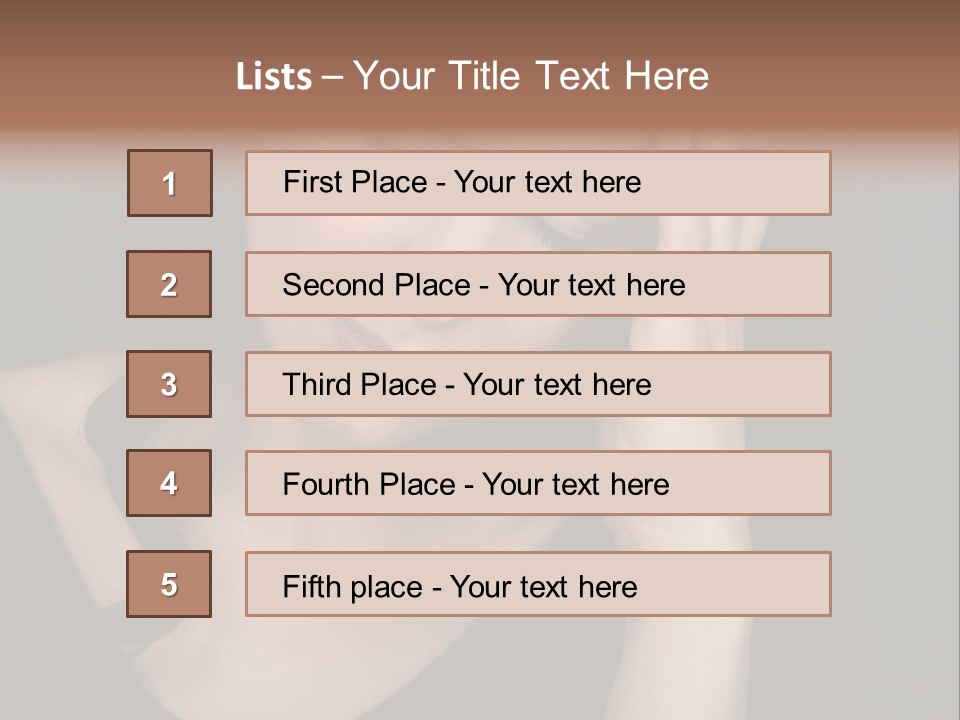Select the number 4 box

coord(169,483)
